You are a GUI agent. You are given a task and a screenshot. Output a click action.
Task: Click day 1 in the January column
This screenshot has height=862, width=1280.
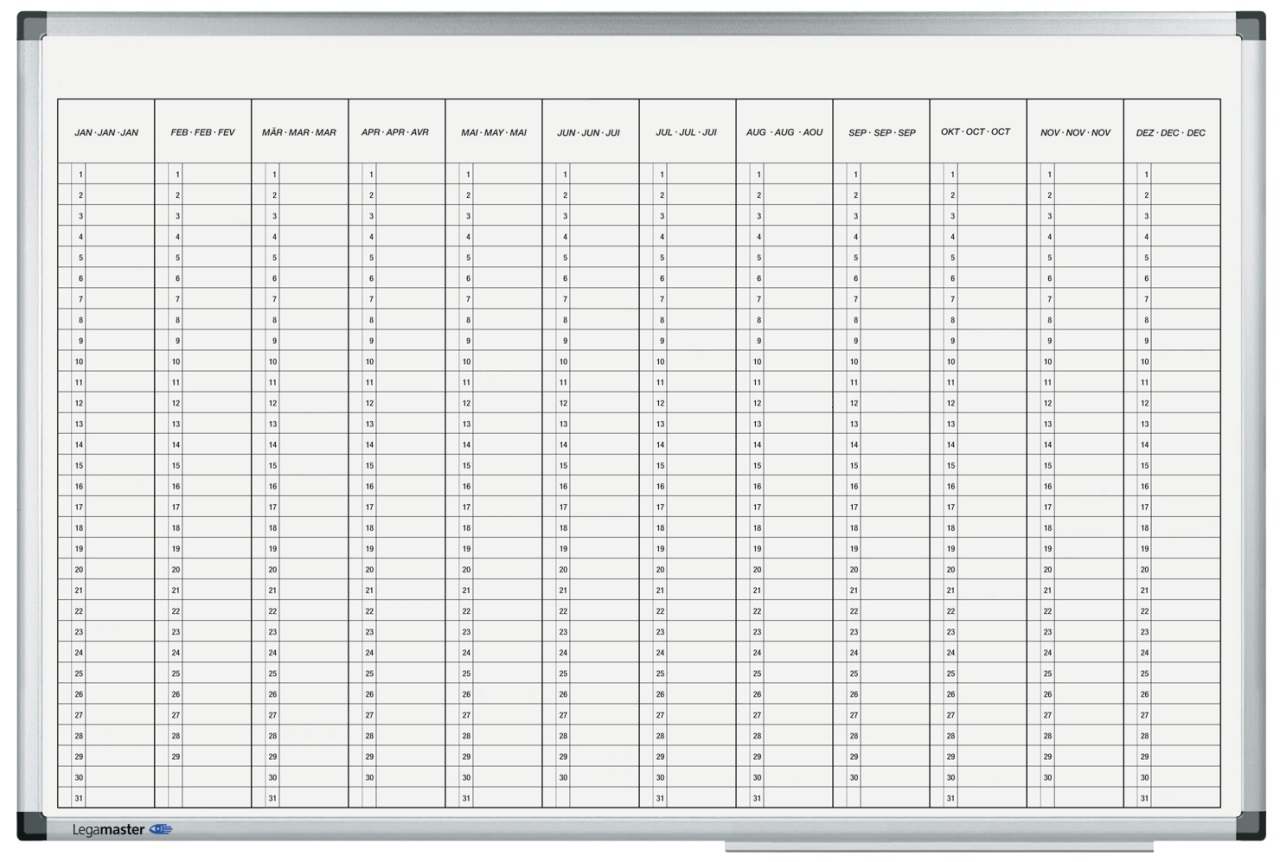80,174
